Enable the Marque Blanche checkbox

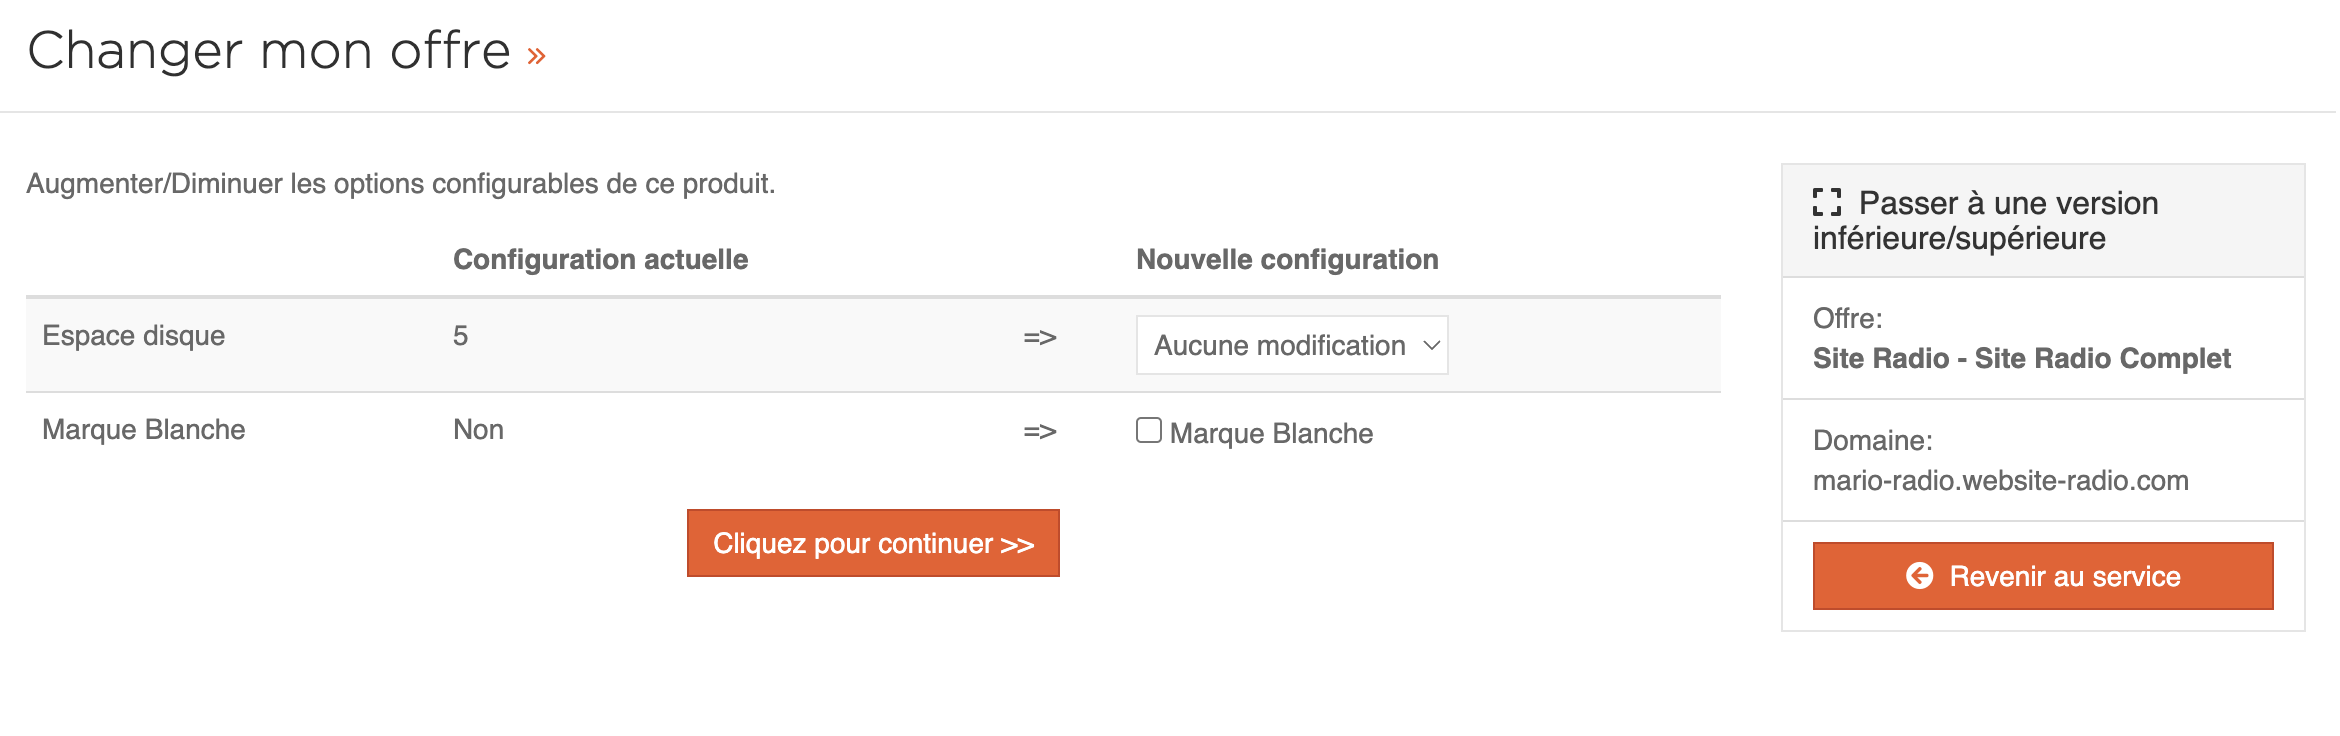pos(1149,430)
